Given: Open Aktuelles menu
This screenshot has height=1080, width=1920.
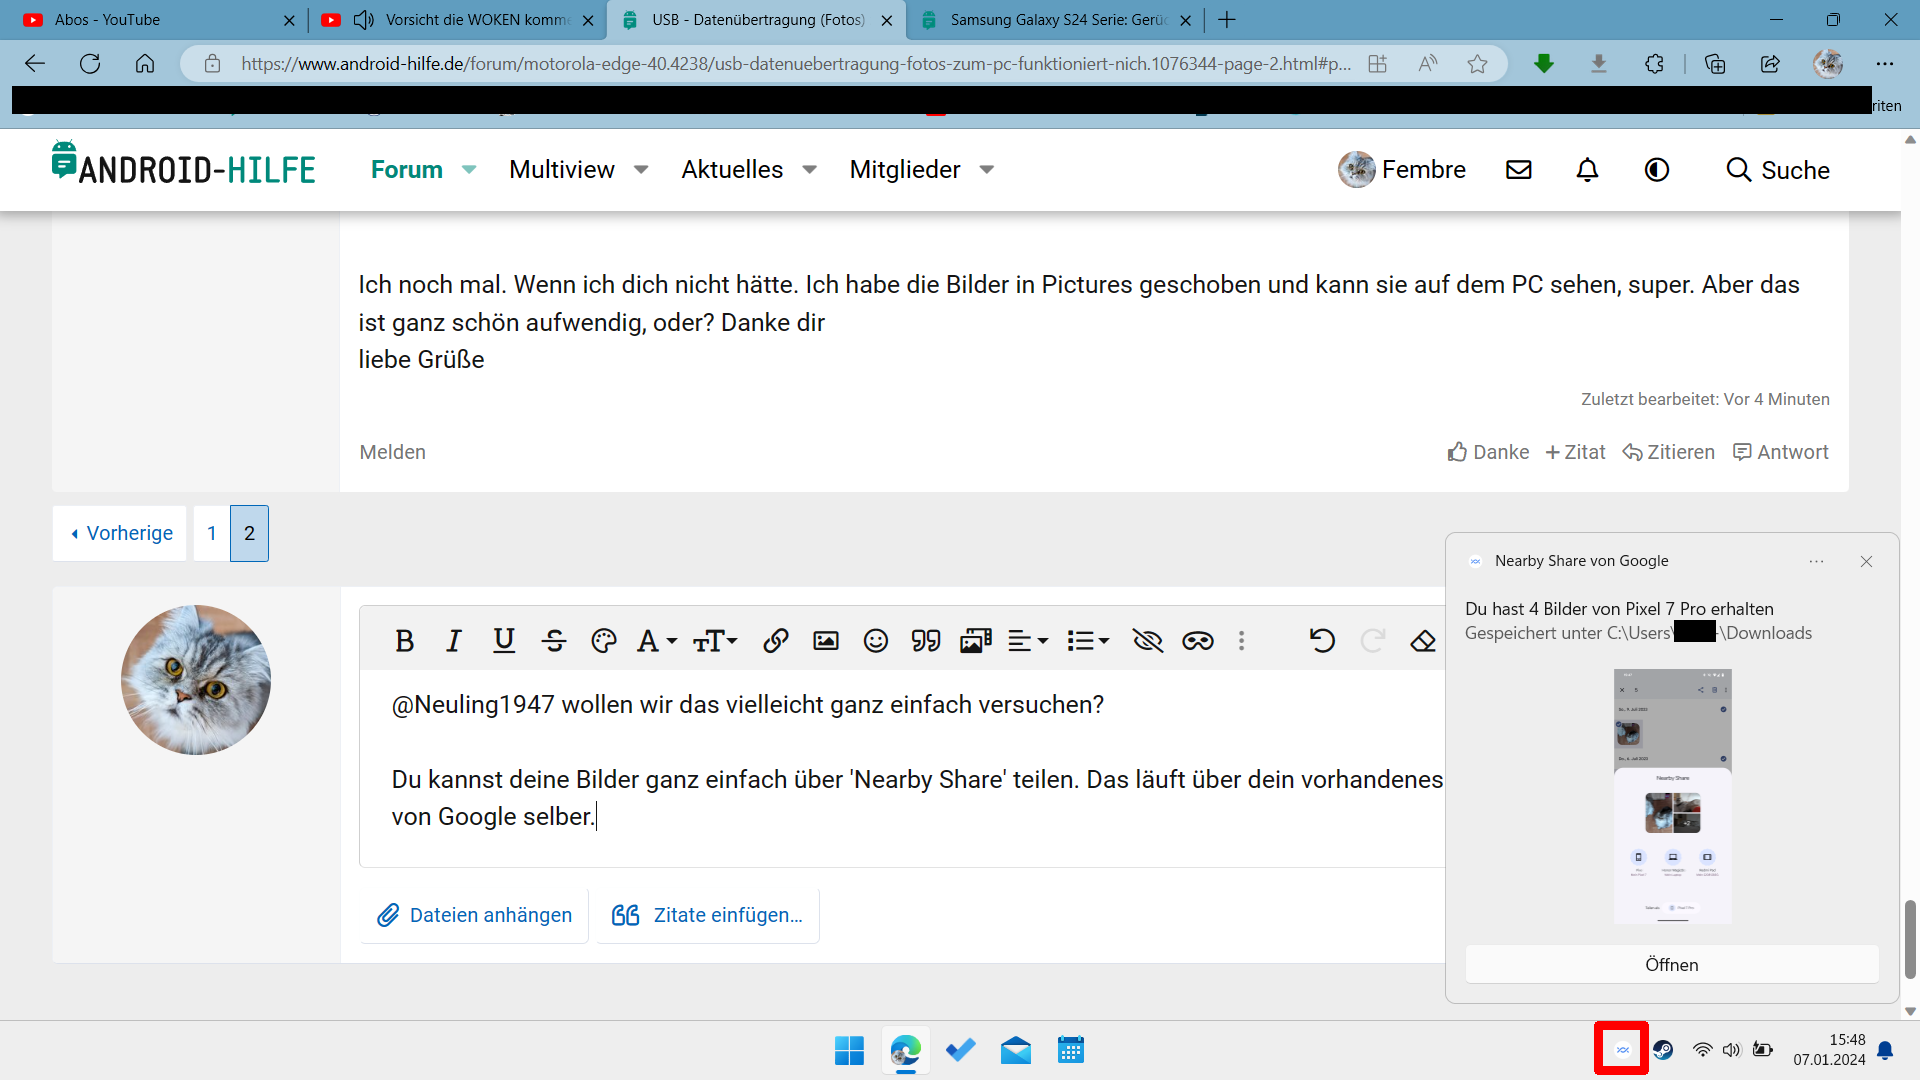Looking at the screenshot, I should tap(732, 170).
